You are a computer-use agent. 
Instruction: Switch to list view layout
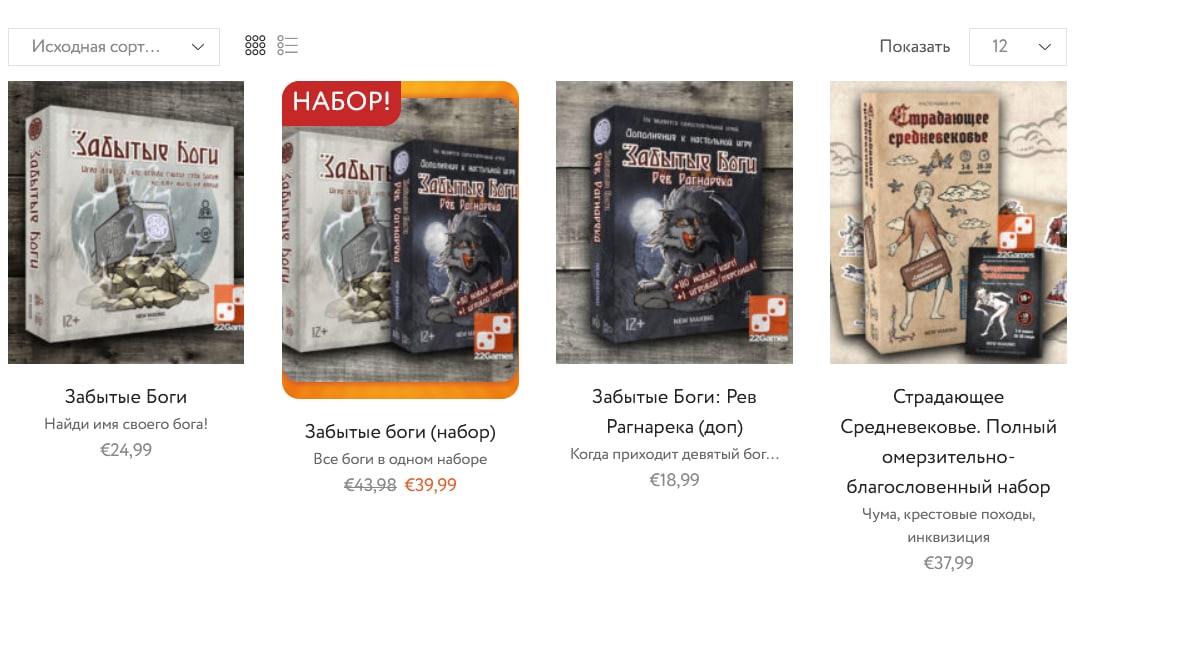point(287,46)
